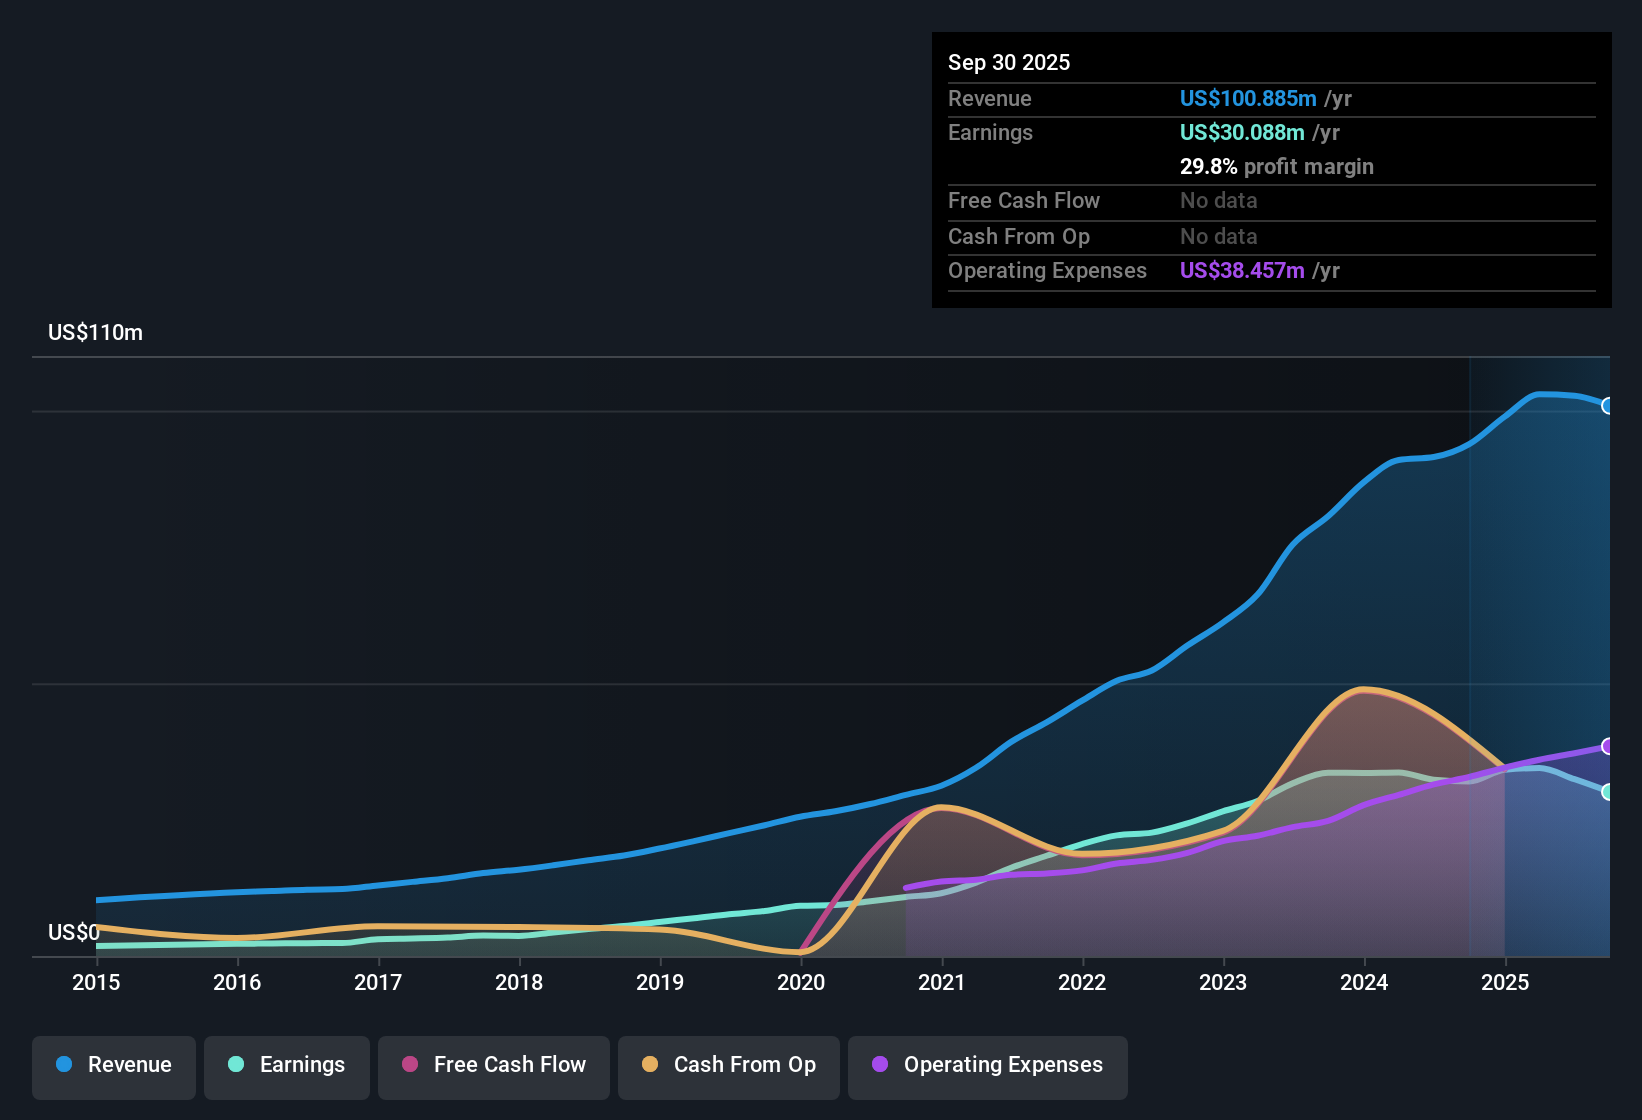Screen dimensions: 1642x1120
Task: Click the US$38.457m operating expenses value
Action: 1242,270
